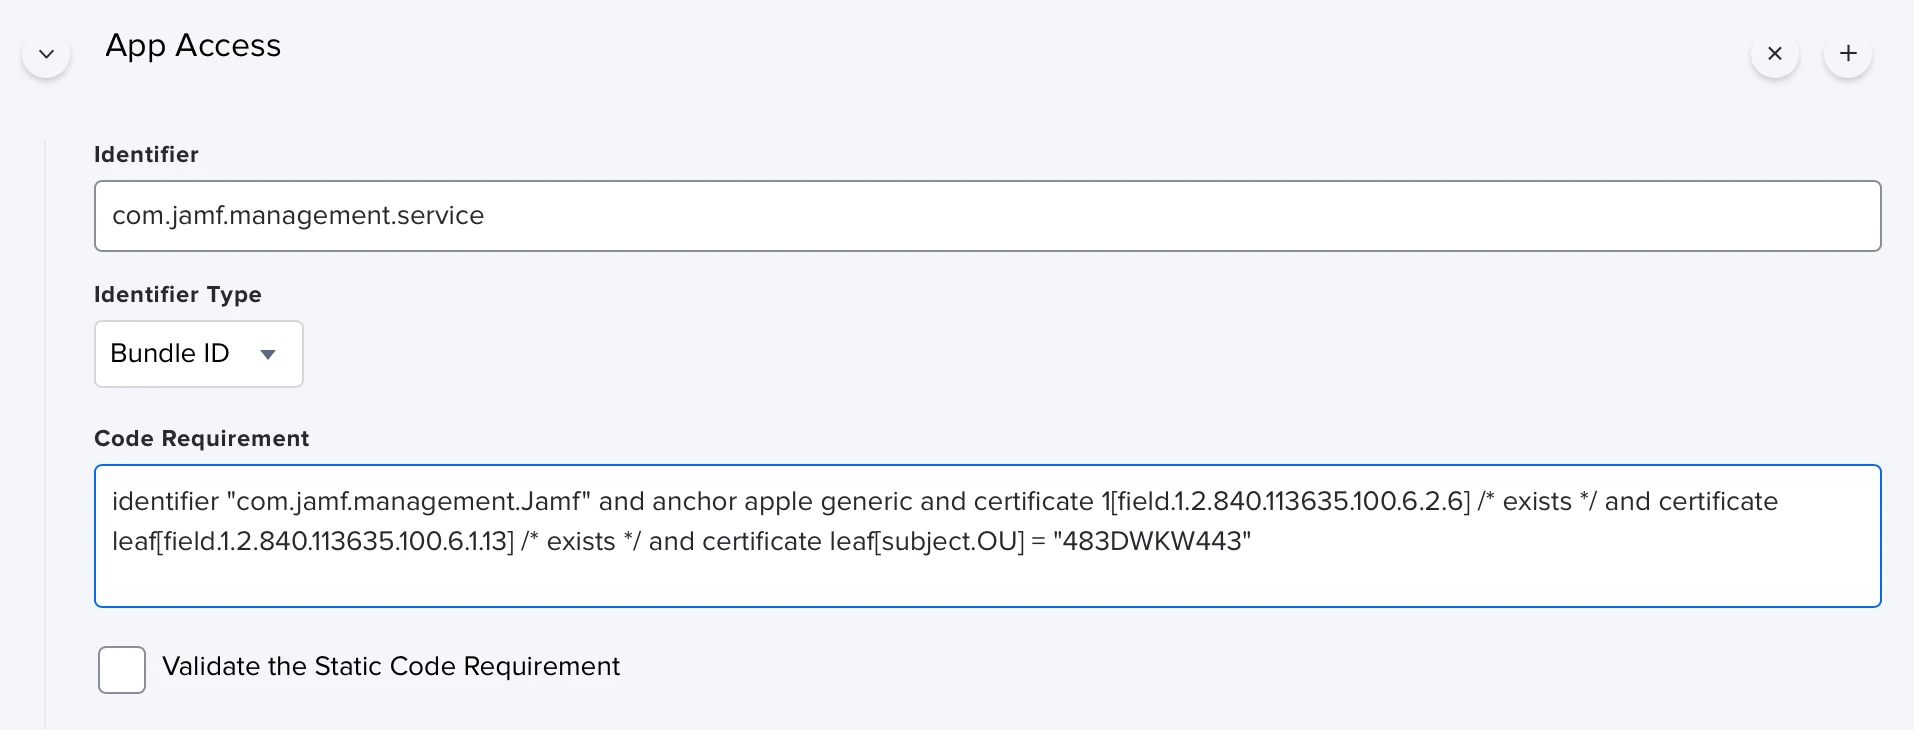Place cursor on "483DWKW443" in code requirement
The width and height of the screenshot is (1914, 730).
coord(1152,541)
